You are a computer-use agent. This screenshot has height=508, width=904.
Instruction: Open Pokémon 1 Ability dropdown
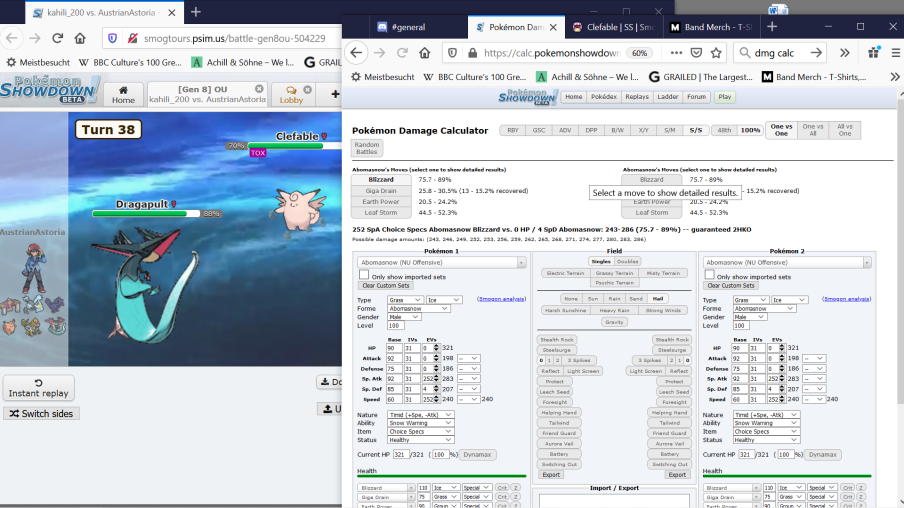point(420,423)
